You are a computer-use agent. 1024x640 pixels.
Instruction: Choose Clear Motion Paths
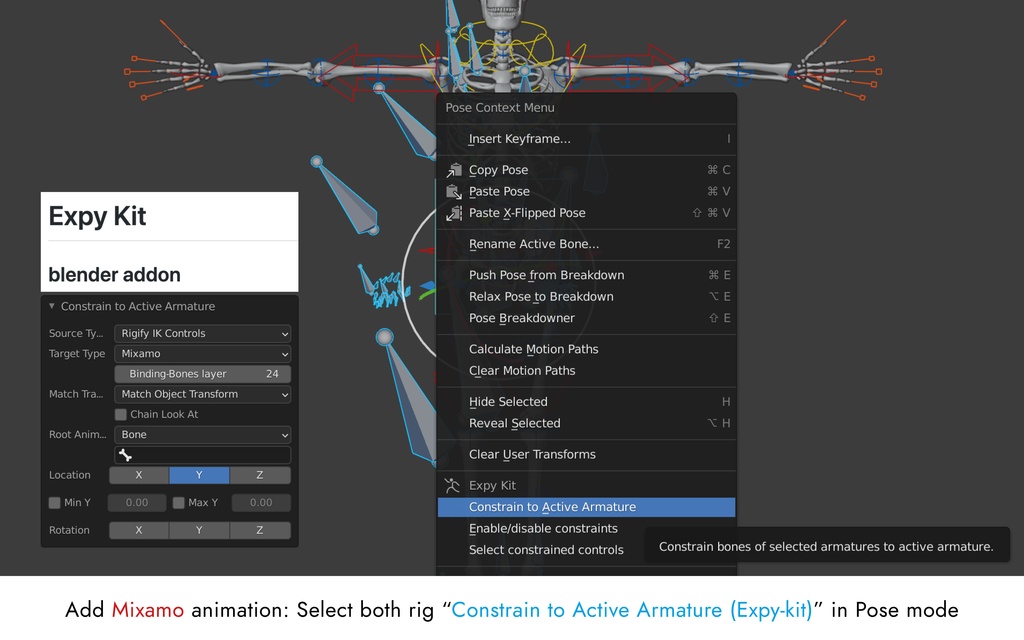pos(586,370)
